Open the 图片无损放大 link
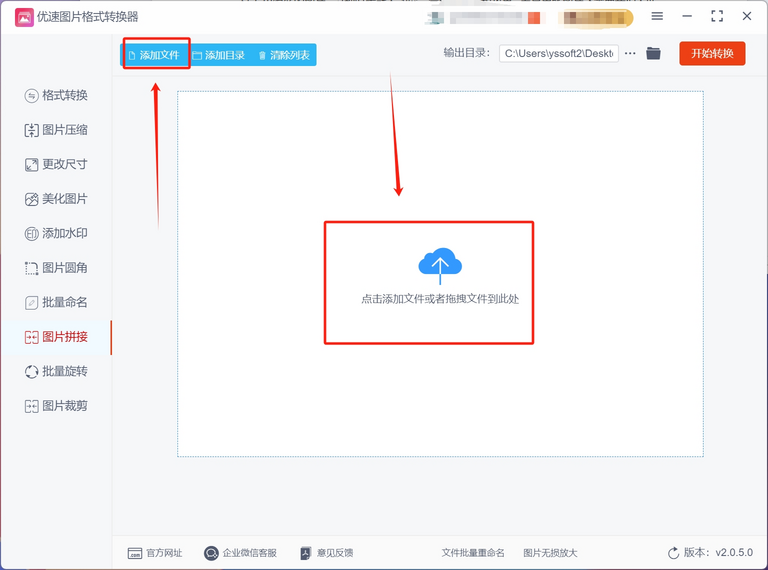Viewport: 768px width, 570px height. tap(550, 553)
